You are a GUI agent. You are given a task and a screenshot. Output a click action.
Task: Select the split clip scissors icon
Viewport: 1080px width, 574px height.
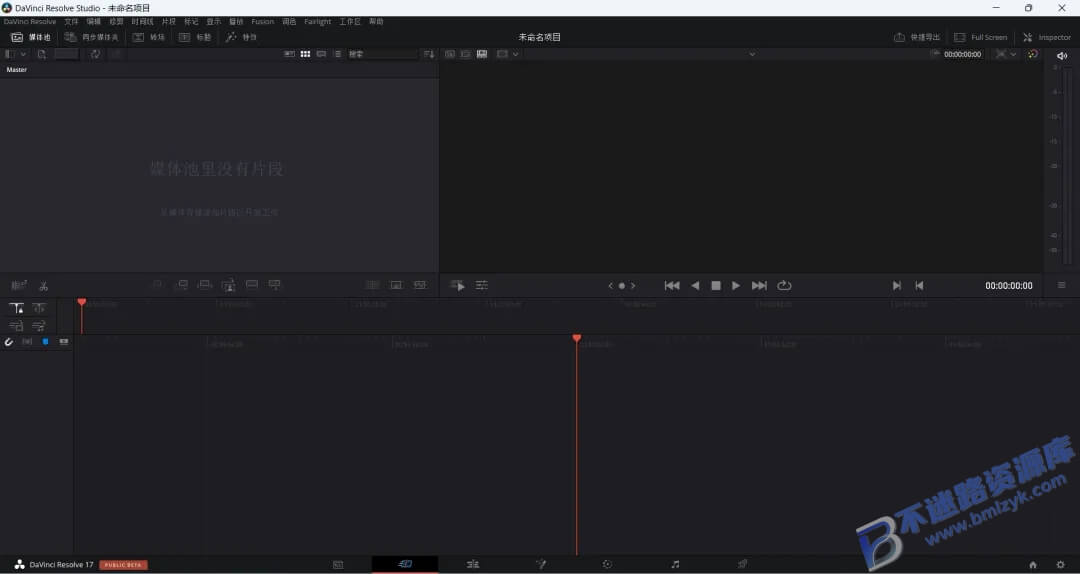click(x=43, y=286)
